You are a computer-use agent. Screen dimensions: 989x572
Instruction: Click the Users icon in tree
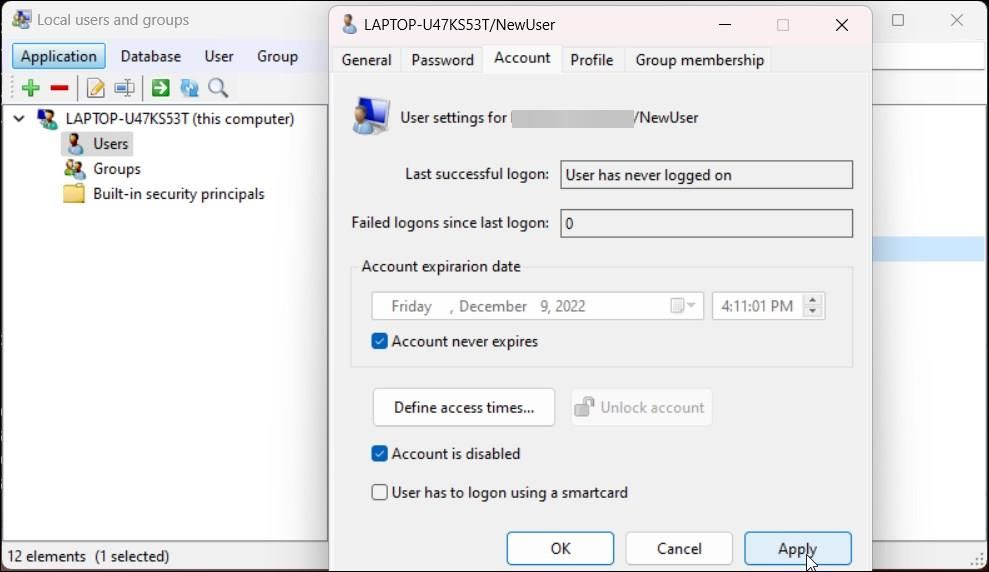click(x=75, y=144)
